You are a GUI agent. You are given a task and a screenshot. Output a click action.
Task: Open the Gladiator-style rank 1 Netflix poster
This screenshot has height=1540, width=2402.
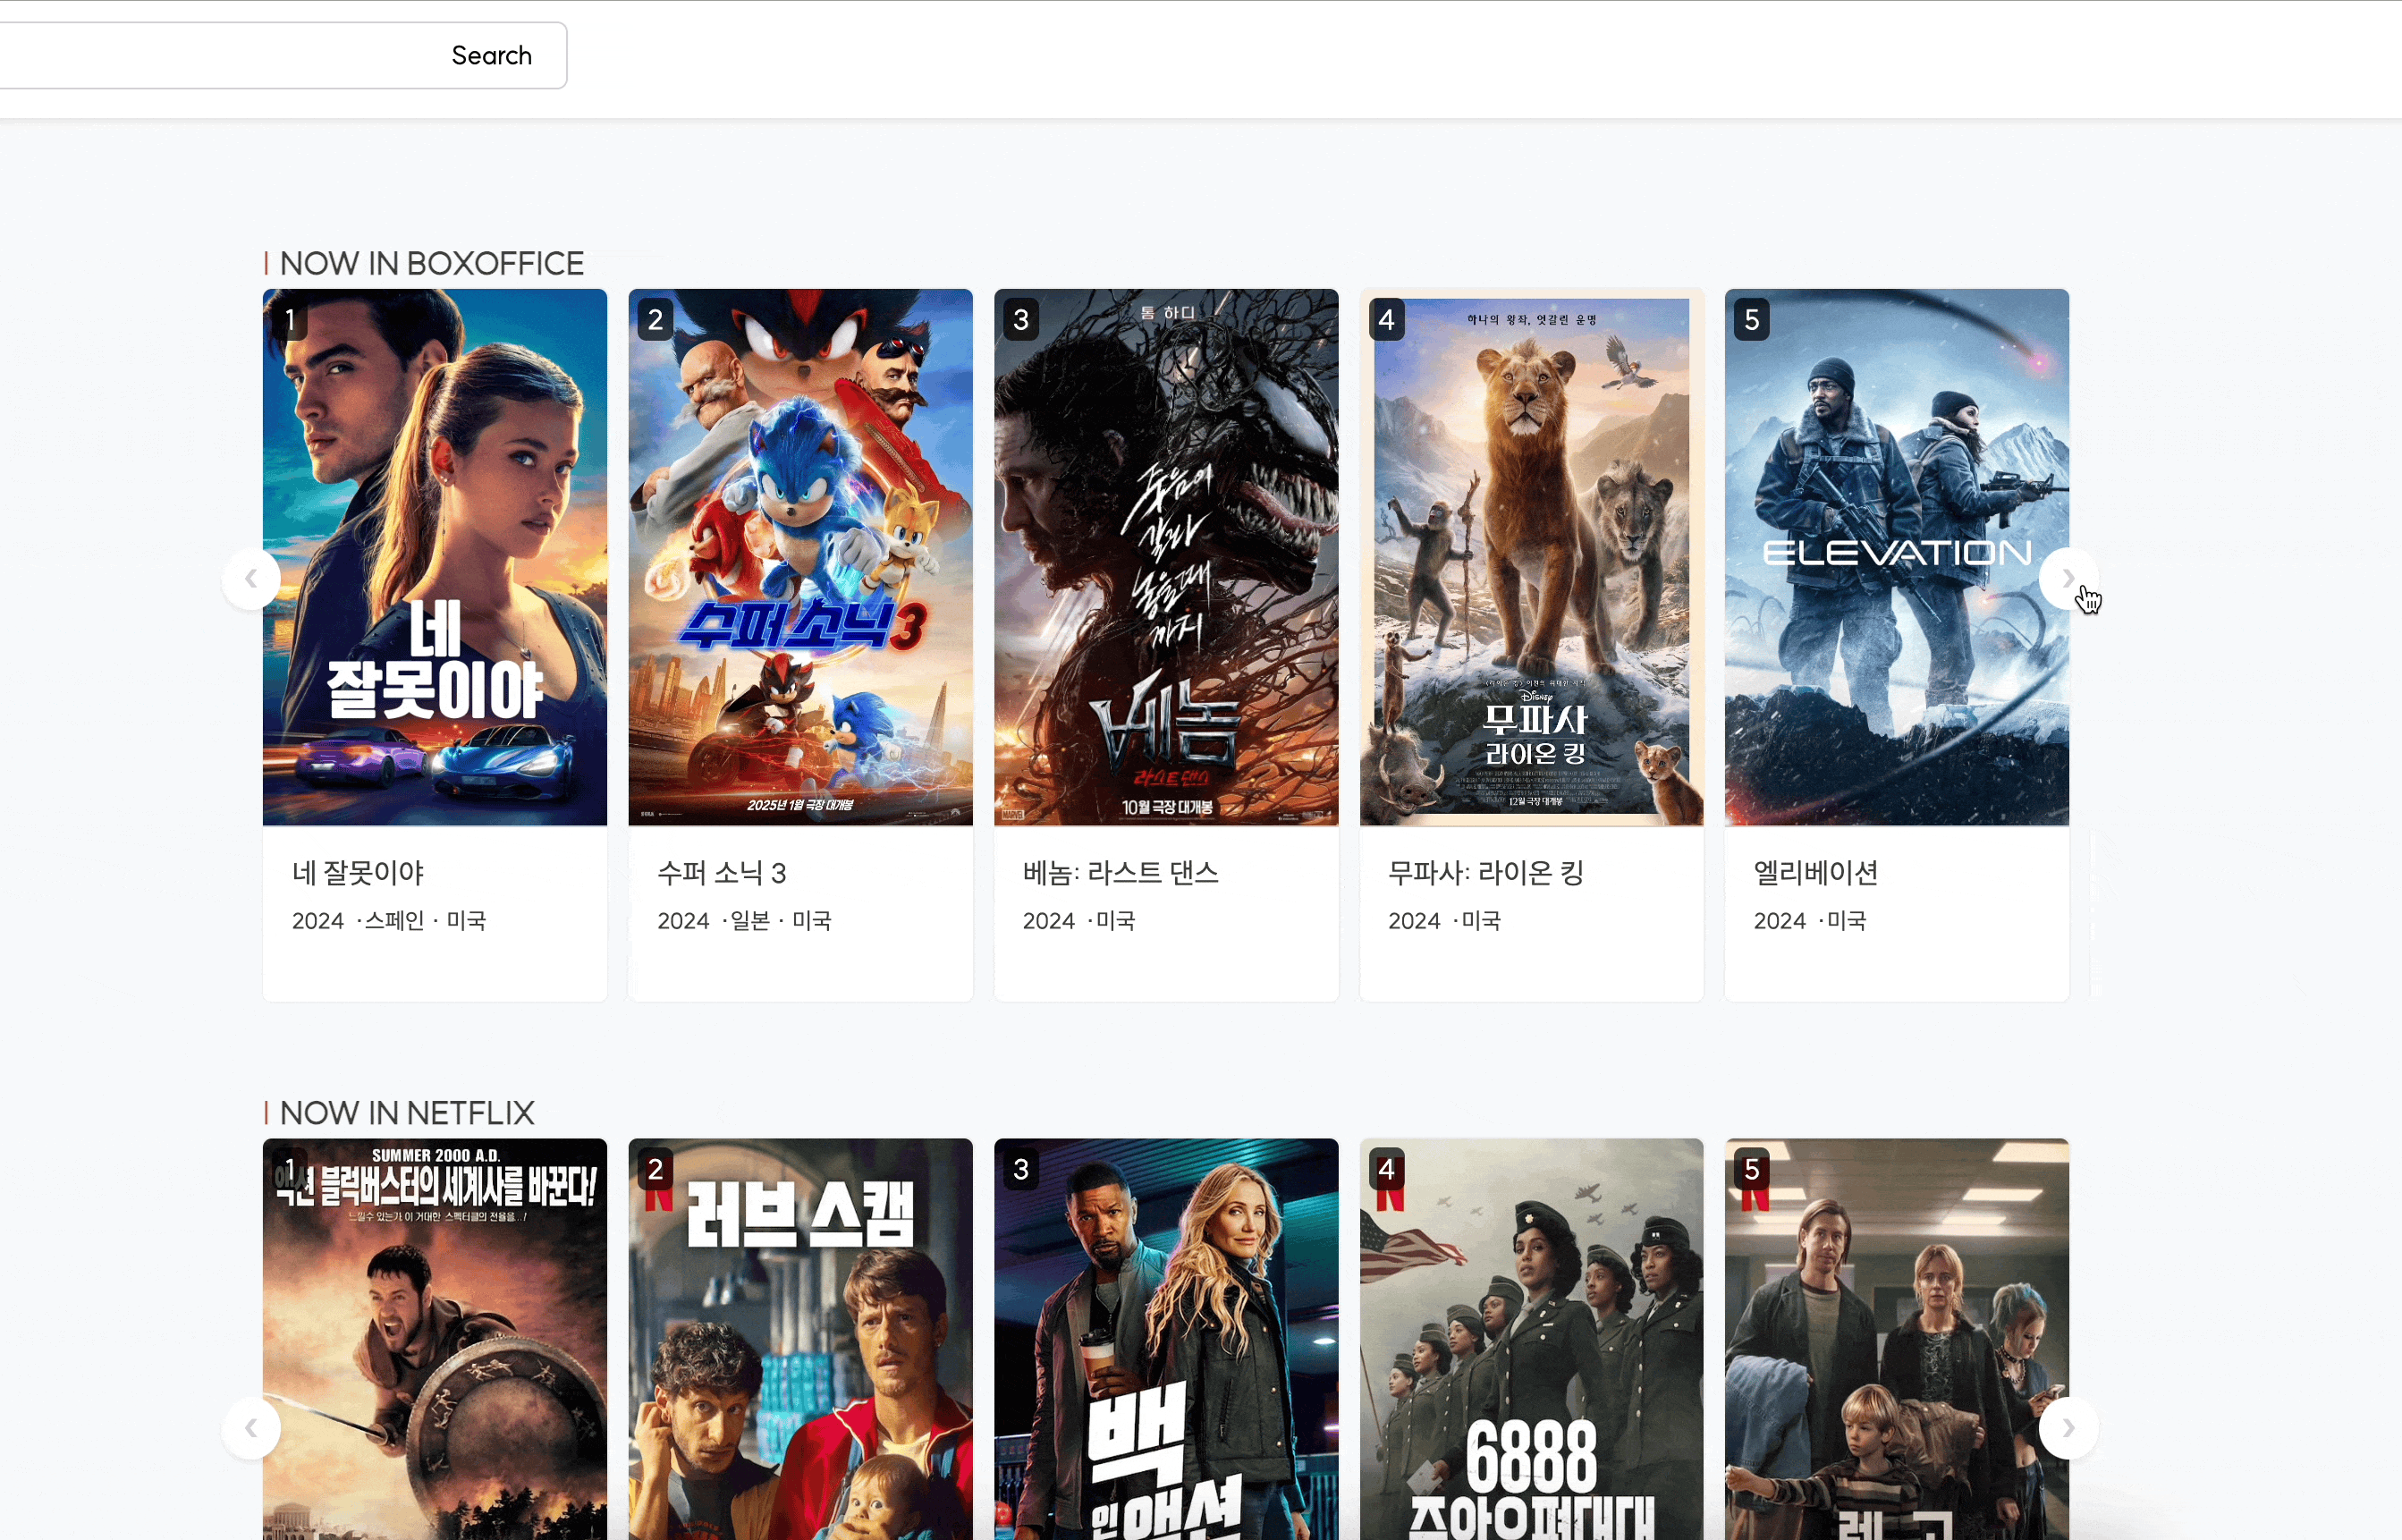[434, 1340]
